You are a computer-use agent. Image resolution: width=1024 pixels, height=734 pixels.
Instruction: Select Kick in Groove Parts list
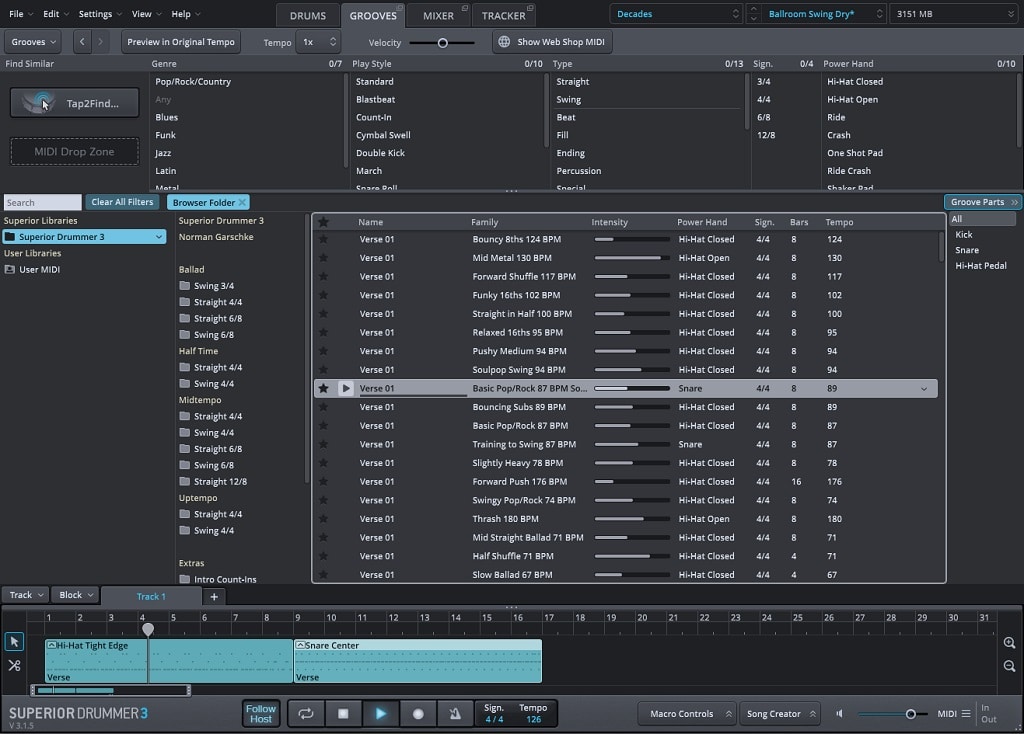click(963, 235)
